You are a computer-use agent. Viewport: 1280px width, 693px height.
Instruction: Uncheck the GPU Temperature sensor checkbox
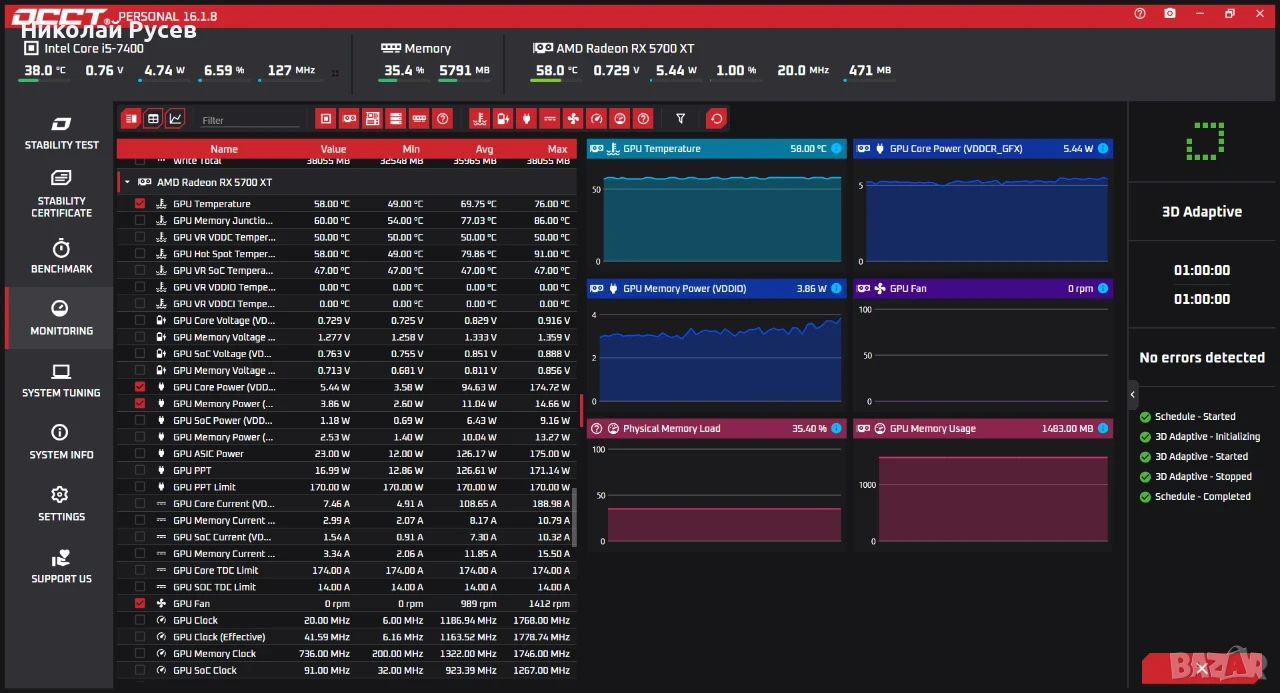click(140, 203)
